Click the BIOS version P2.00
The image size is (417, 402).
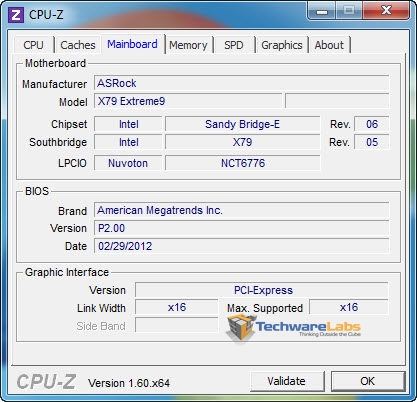click(242, 228)
